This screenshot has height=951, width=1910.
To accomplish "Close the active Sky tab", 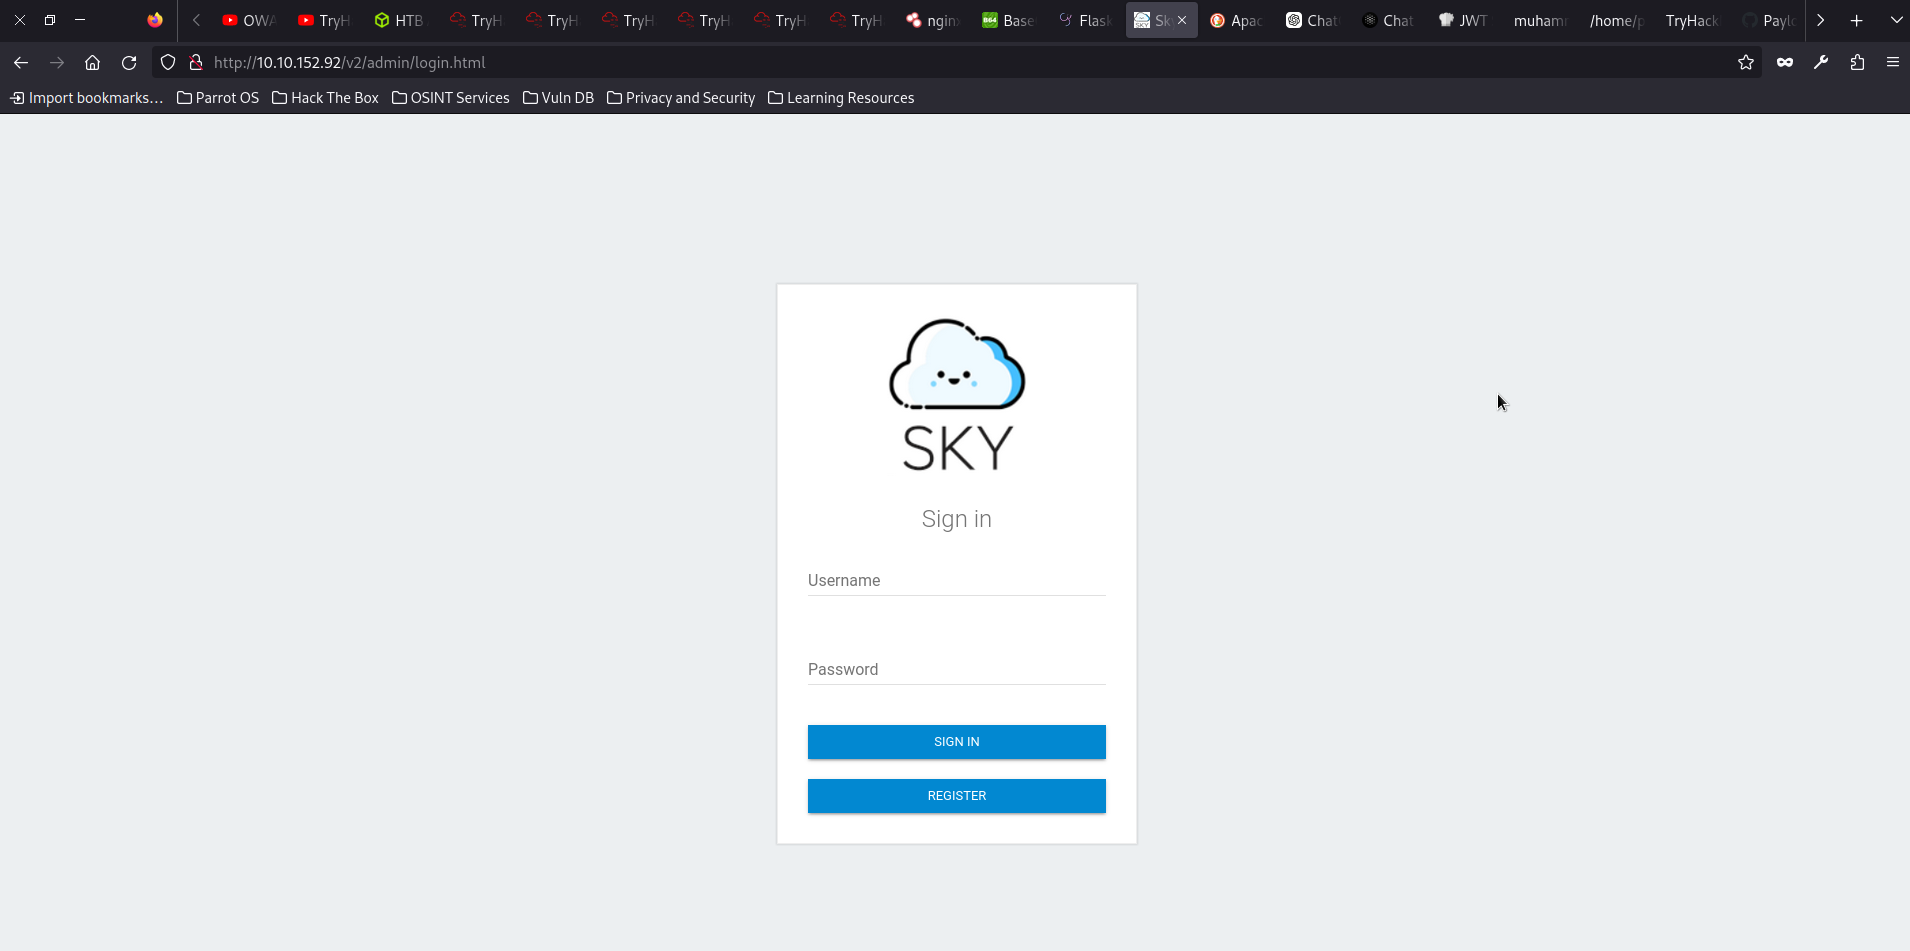I will [1182, 20].
